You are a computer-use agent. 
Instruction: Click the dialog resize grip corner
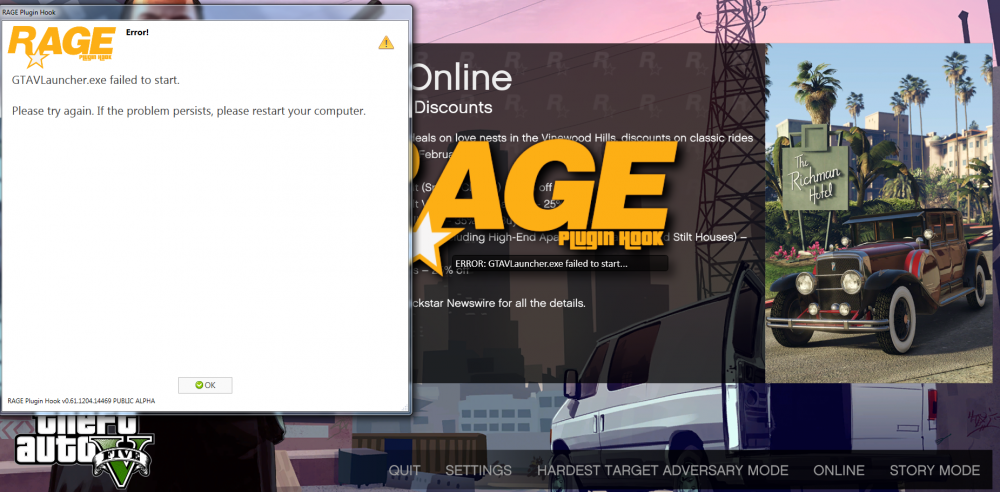click(x=405, y=407)
